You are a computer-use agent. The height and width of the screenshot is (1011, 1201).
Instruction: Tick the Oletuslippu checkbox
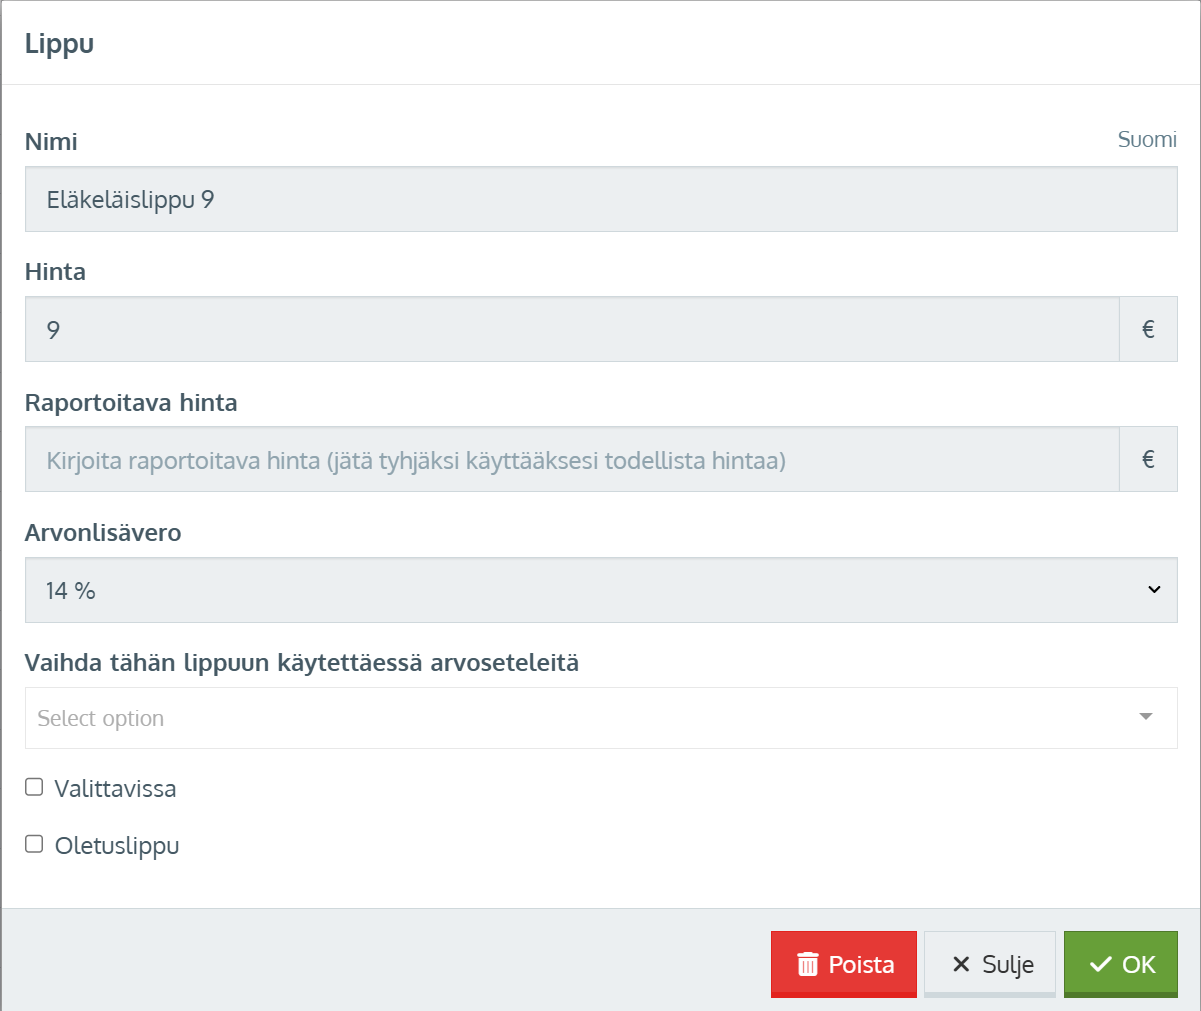click(x=34, y=844)
